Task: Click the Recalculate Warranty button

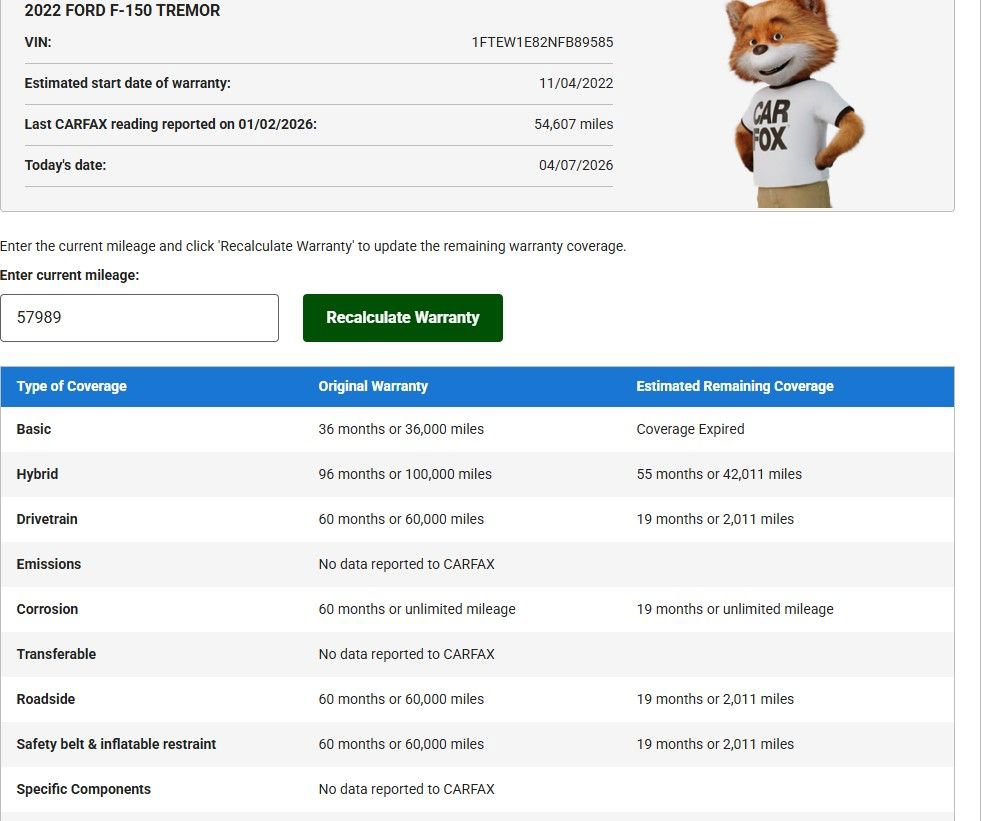Action: (402, 318)
